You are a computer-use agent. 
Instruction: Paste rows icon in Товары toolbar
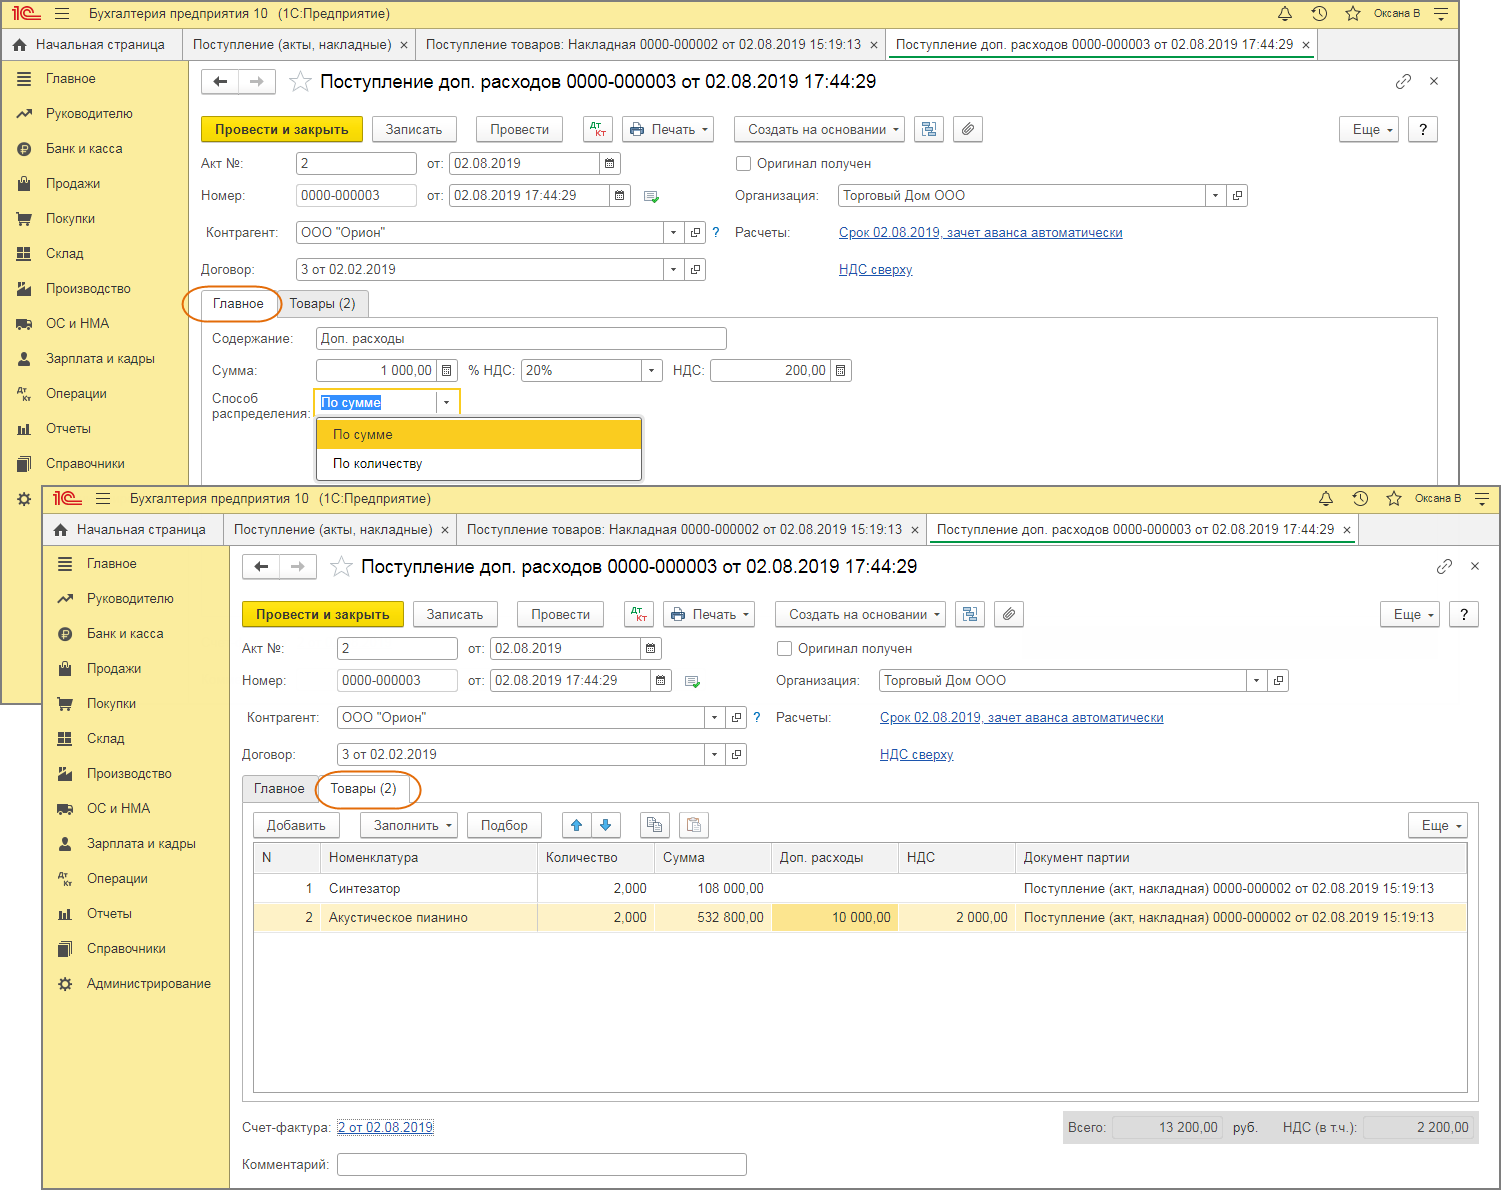tap(694, 825)
